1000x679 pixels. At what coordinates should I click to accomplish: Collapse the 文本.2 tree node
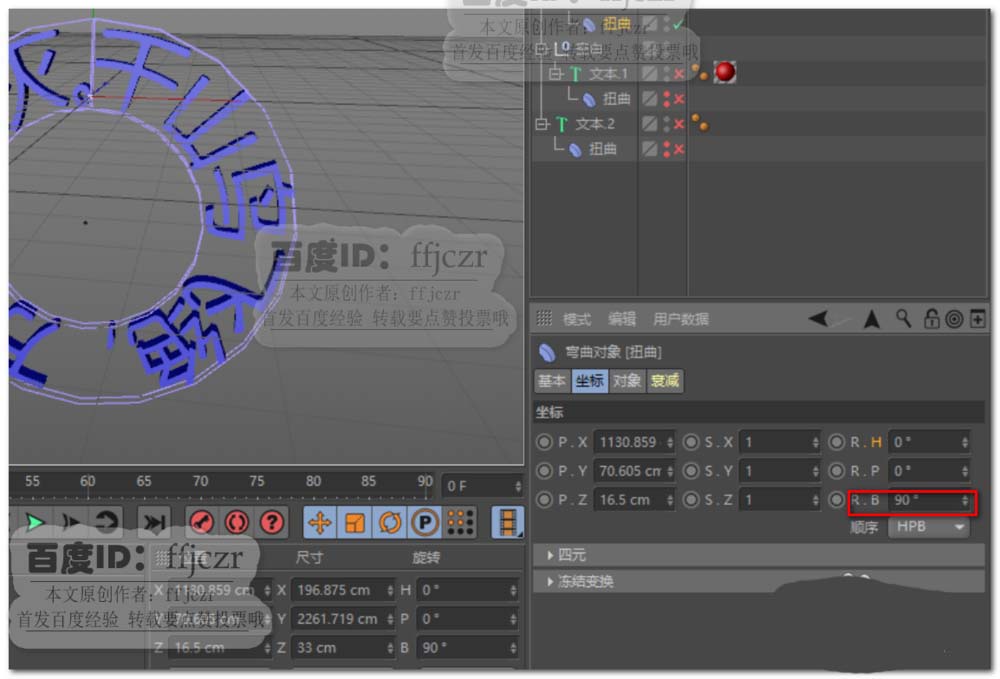pyautogui.click(x=542, y=124)
